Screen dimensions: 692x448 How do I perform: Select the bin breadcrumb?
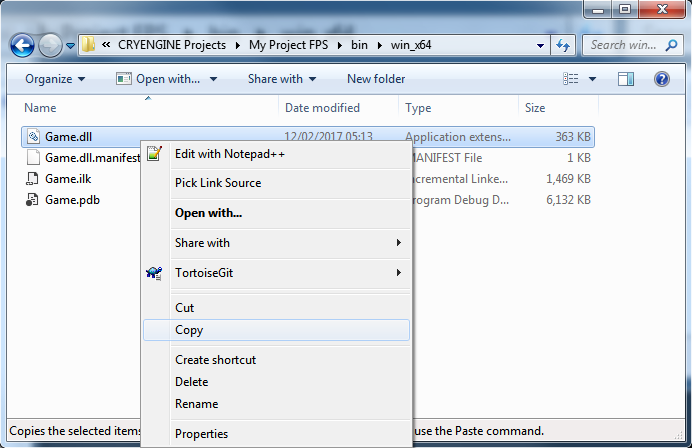(x=359, y=45)
